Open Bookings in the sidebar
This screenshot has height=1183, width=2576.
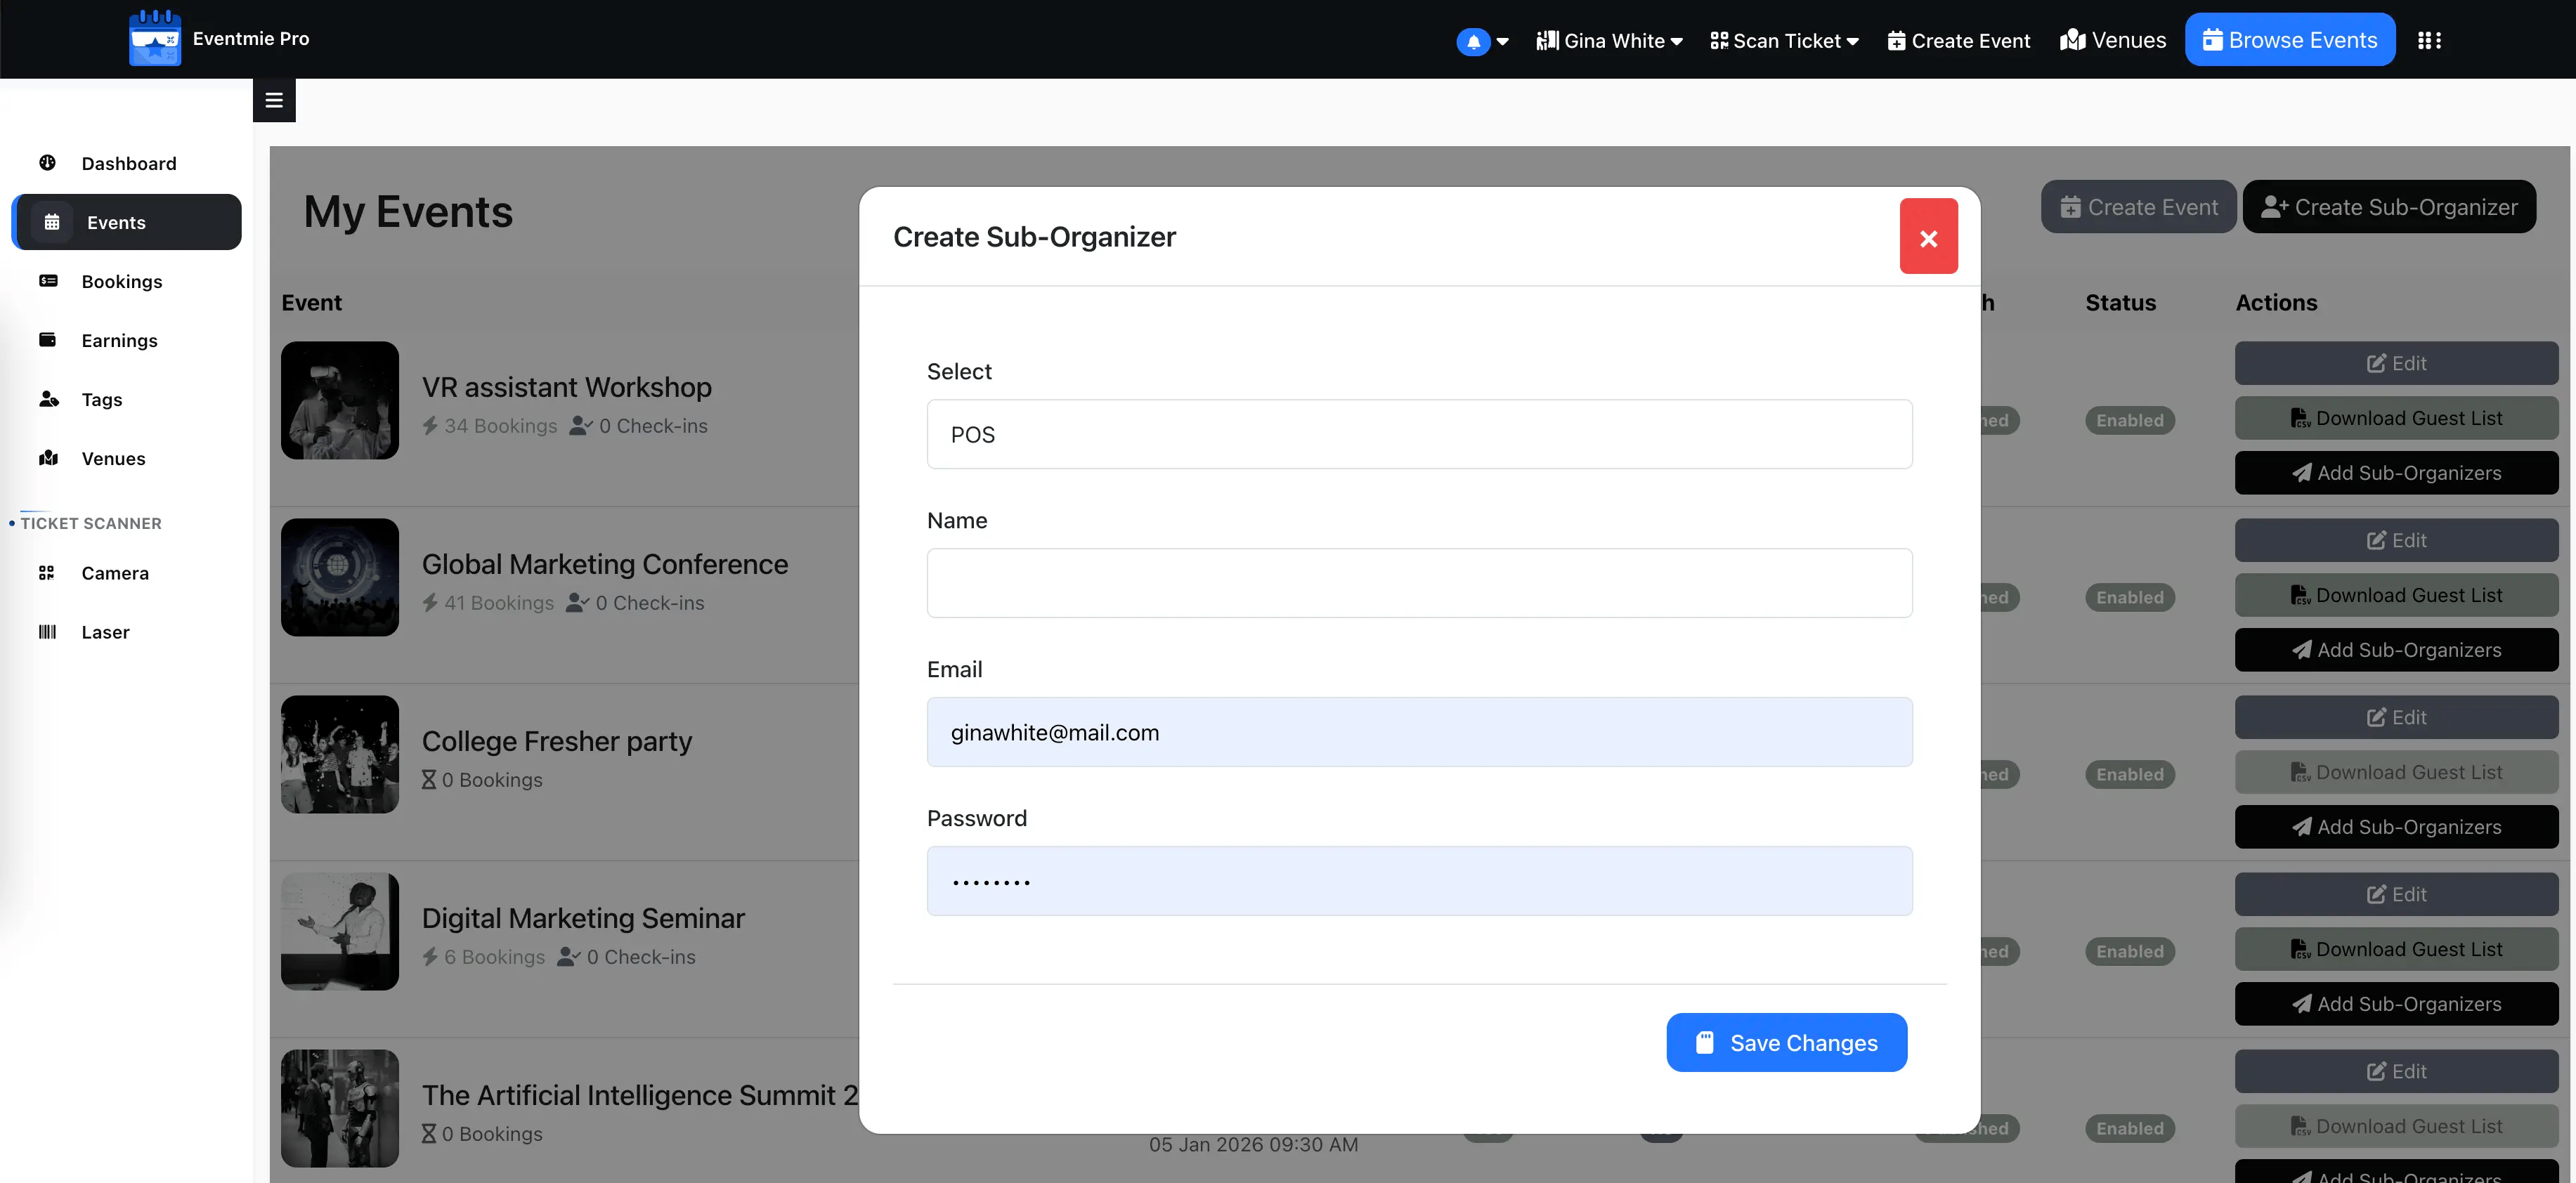coord(121,281)
